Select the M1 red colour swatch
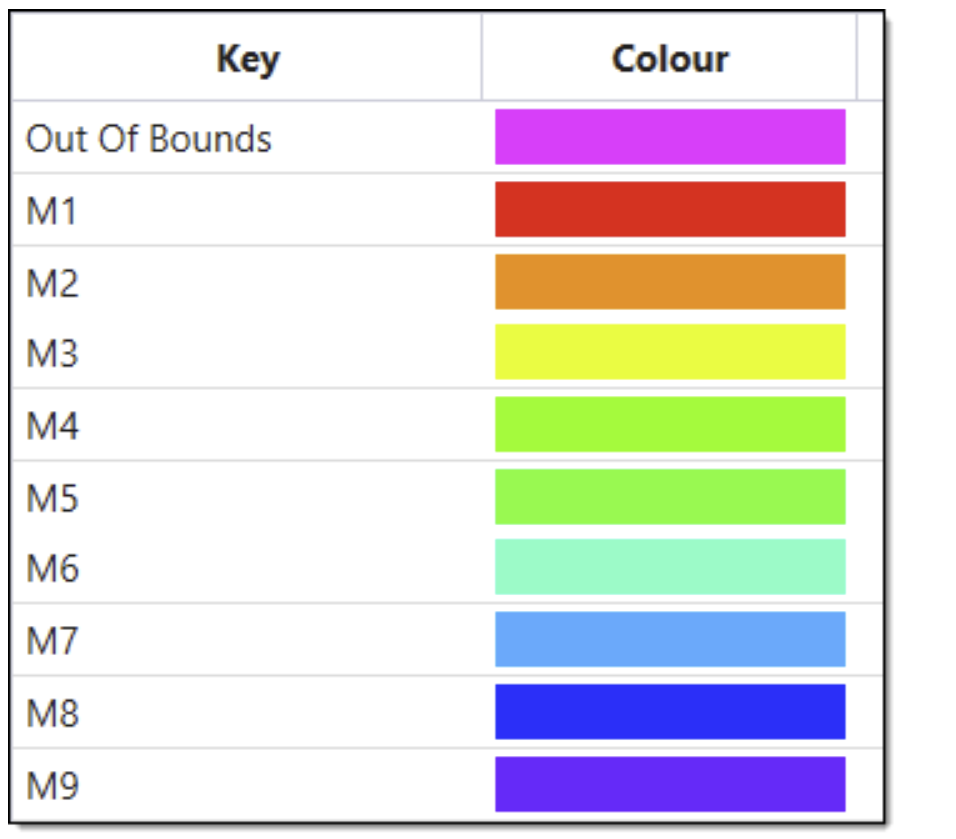This screenshot has width=956, height=839. (x=670, y=209)
